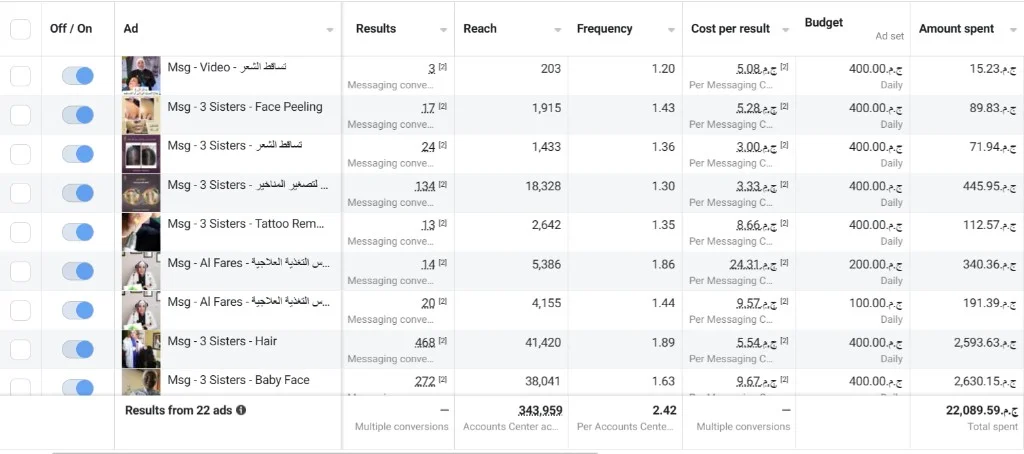Check the select-all checkbox in header
Viewport: 1024px width, 454px height.
(x=20, y=29)
